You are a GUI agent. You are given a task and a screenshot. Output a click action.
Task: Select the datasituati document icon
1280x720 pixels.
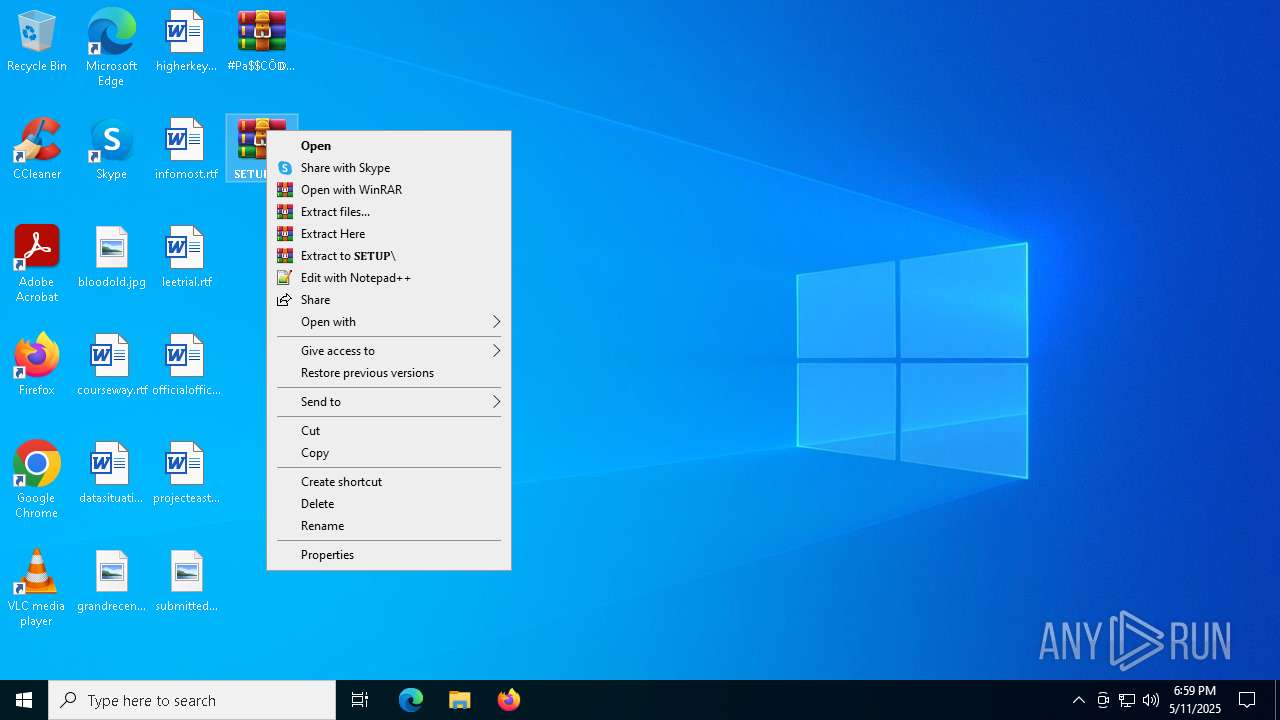pos(111,474)
